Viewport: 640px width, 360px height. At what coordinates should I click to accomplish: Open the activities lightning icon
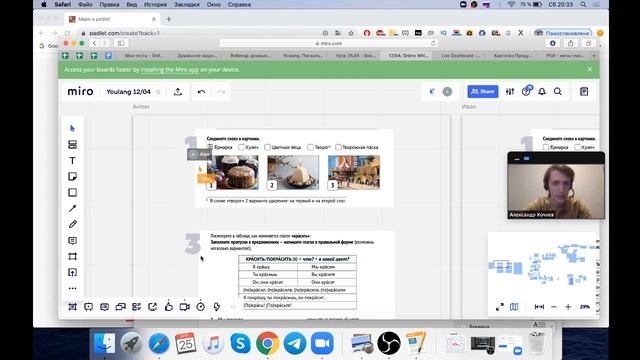pos(217,307)
